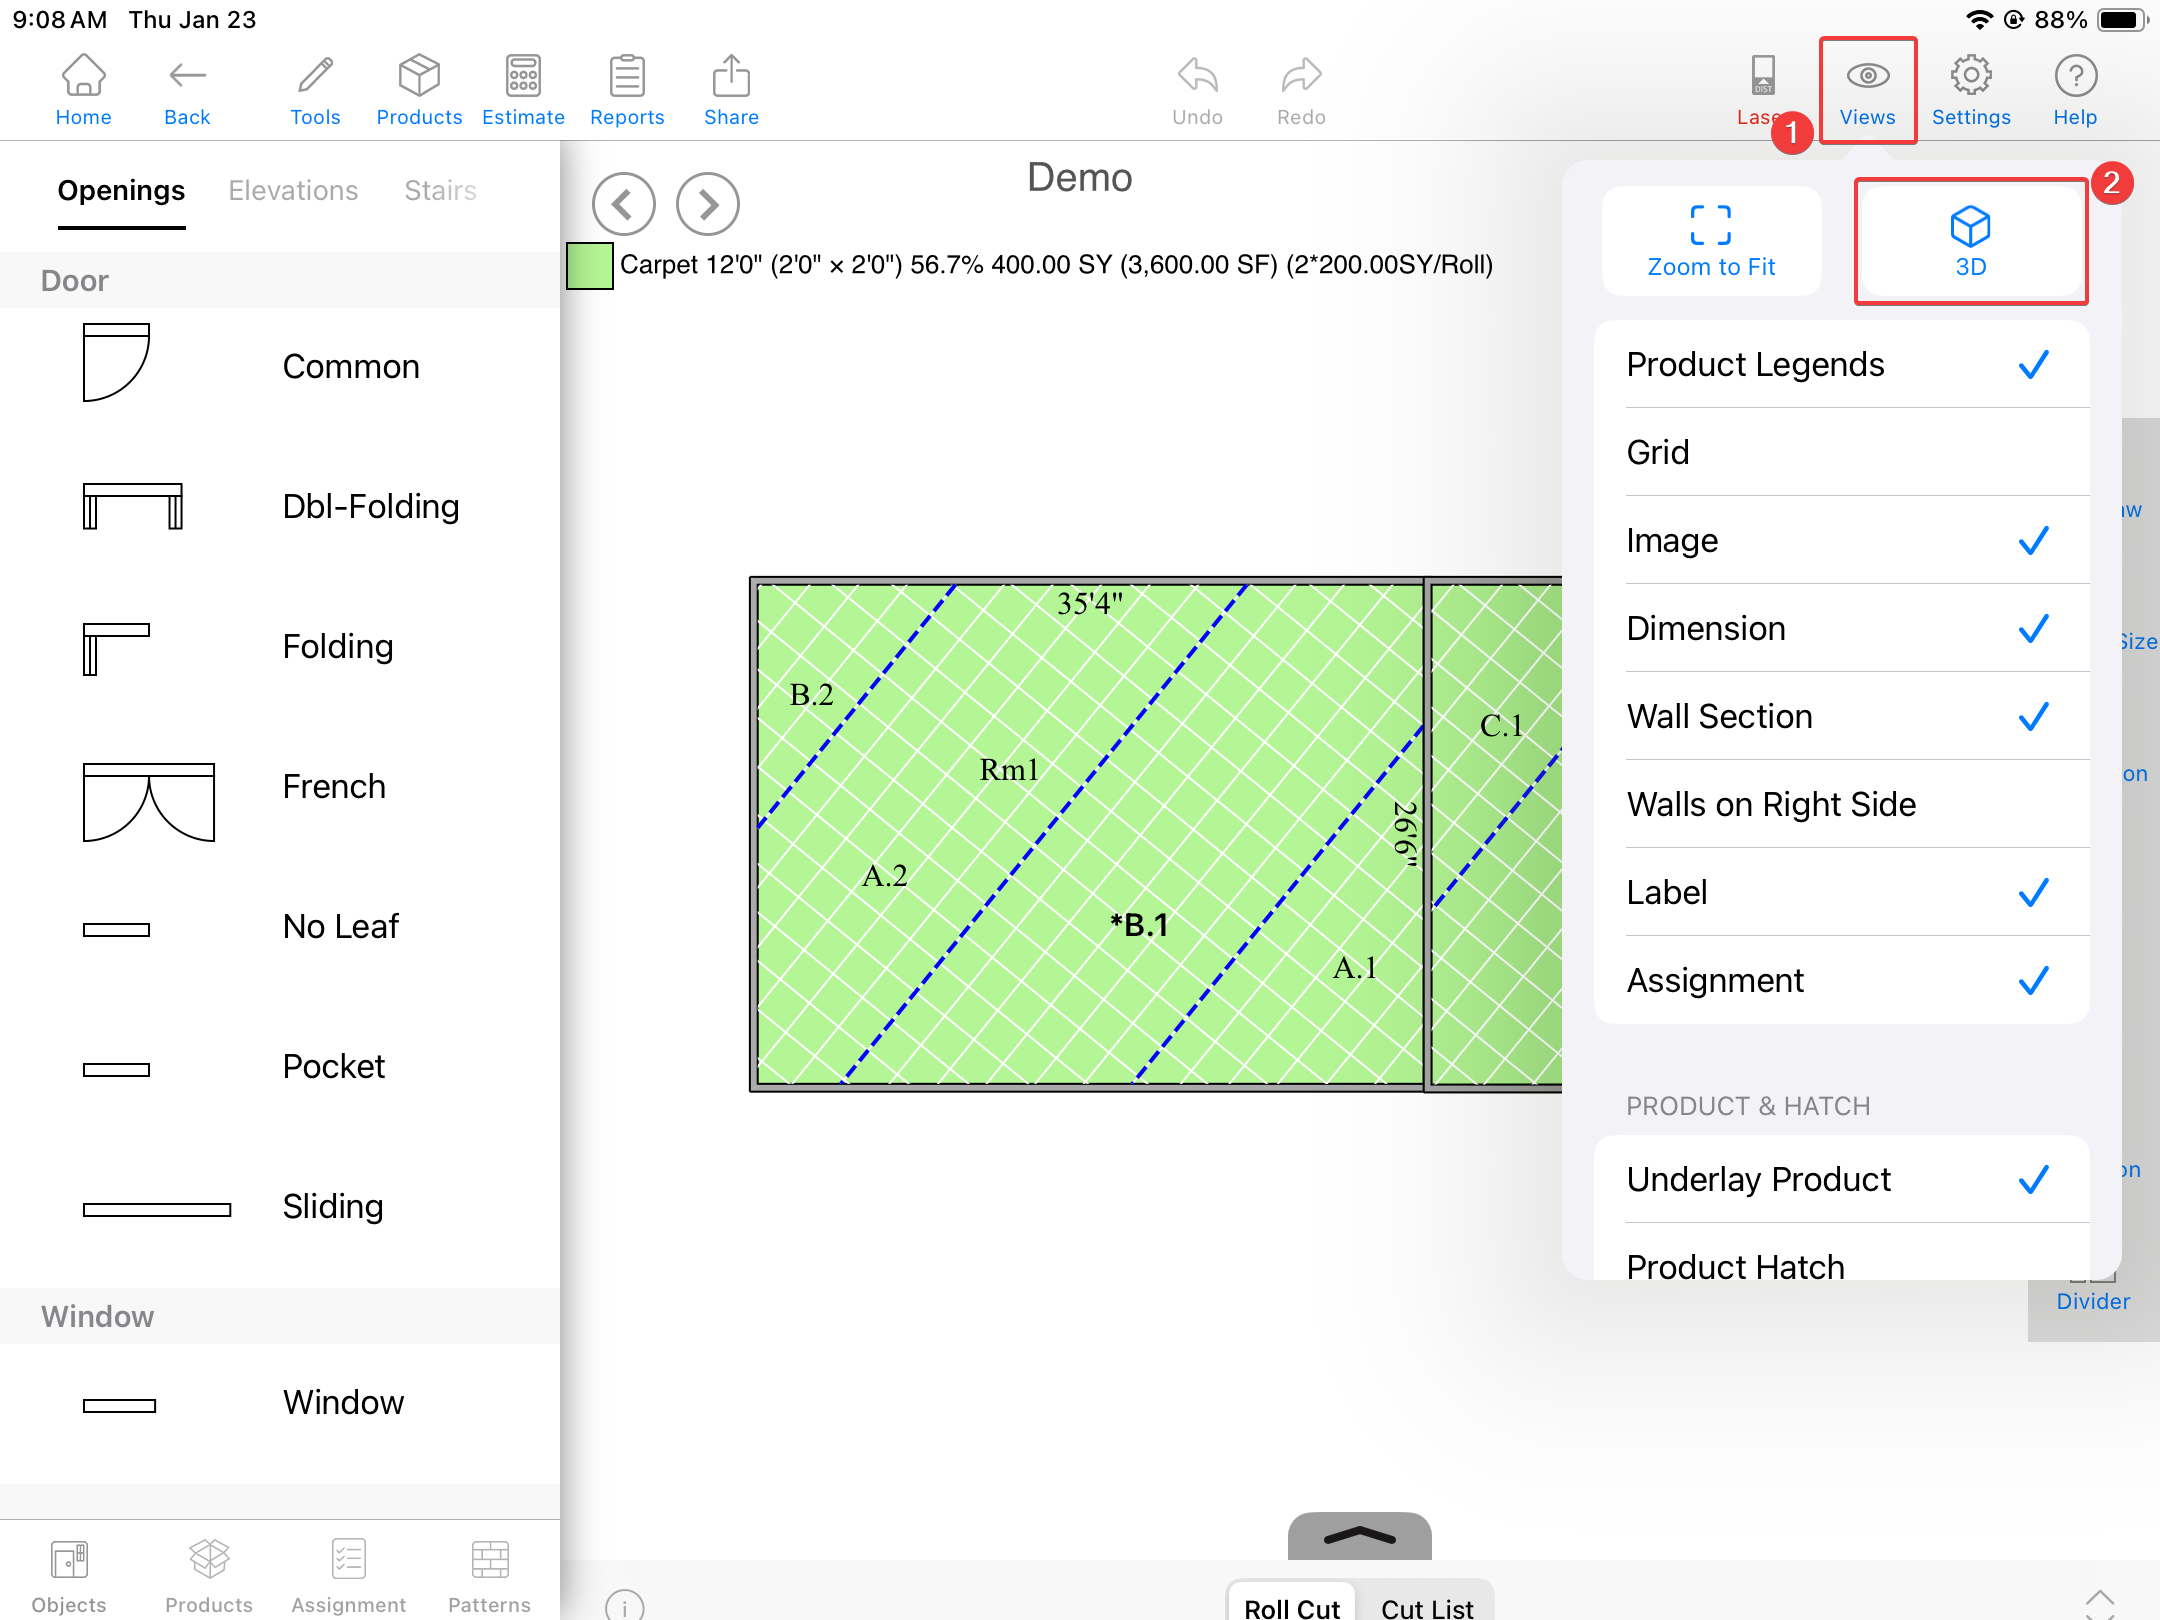Click the green Carpet color swatch
Screen dimensions: 2160x1620
point(589,265)
